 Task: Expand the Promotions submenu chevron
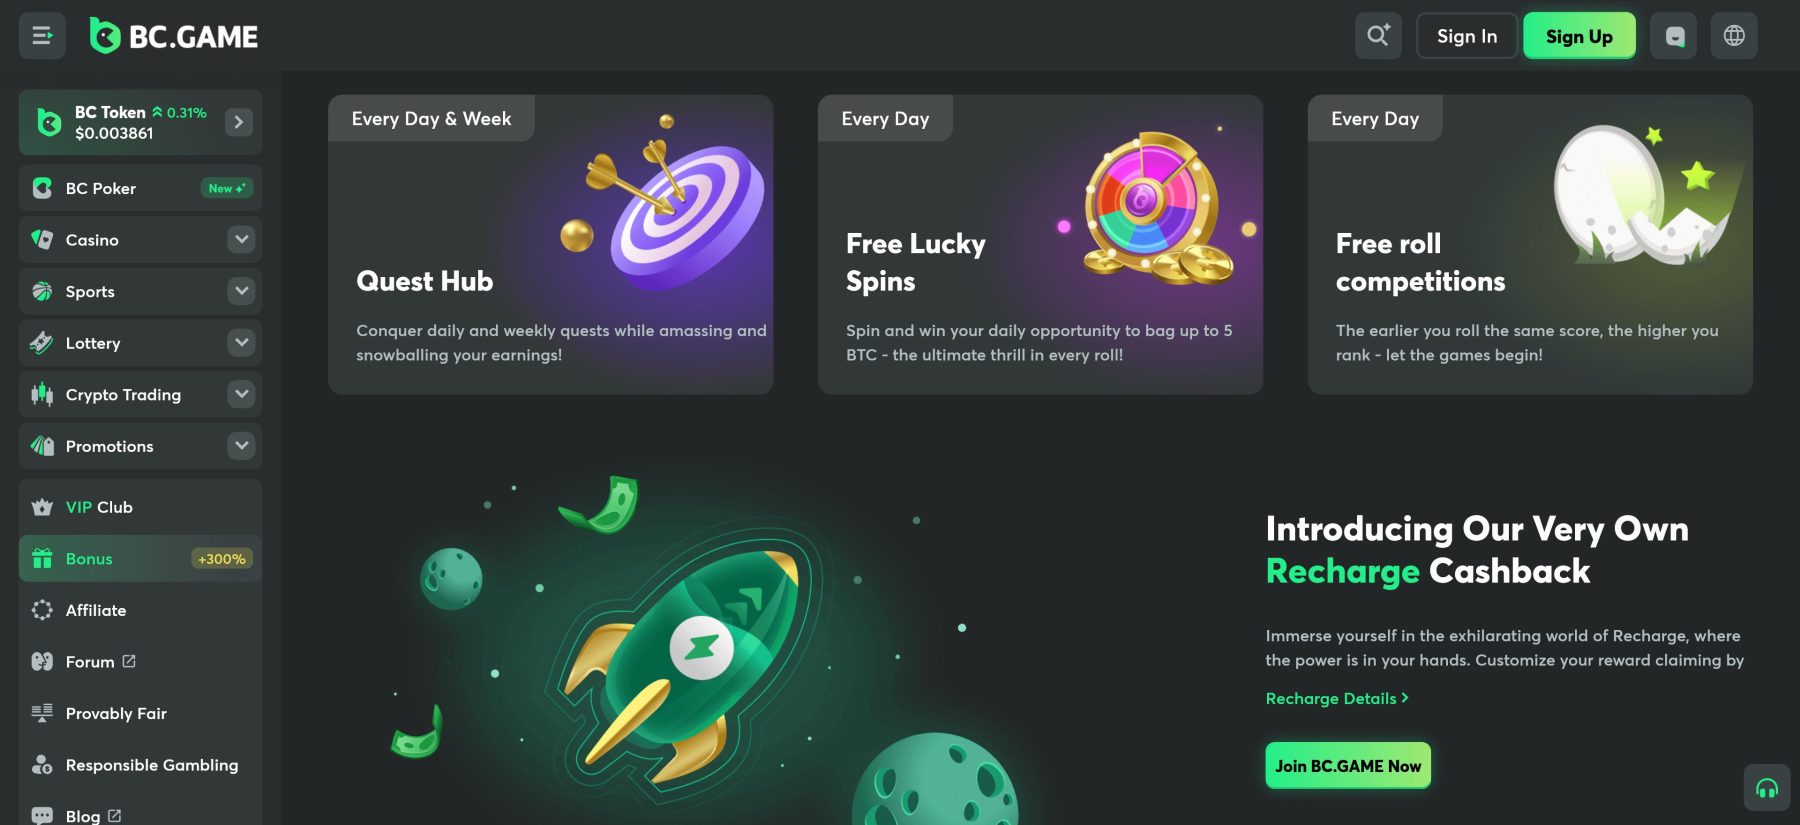(241, 446)
